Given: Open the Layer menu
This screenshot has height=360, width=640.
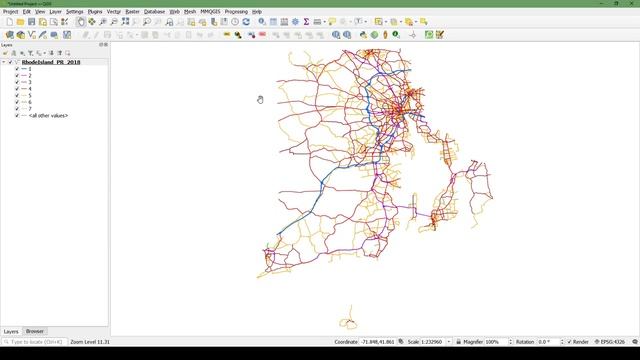Looking at the screenshot, I should (55, 12).
